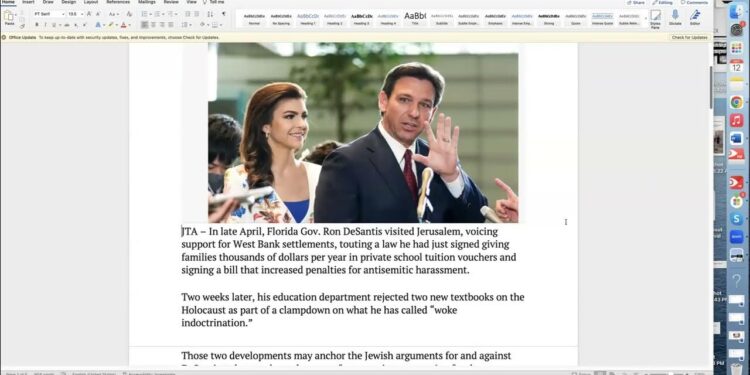
Task: Increase font size with larger A
Action: click(x=89, y=14)
